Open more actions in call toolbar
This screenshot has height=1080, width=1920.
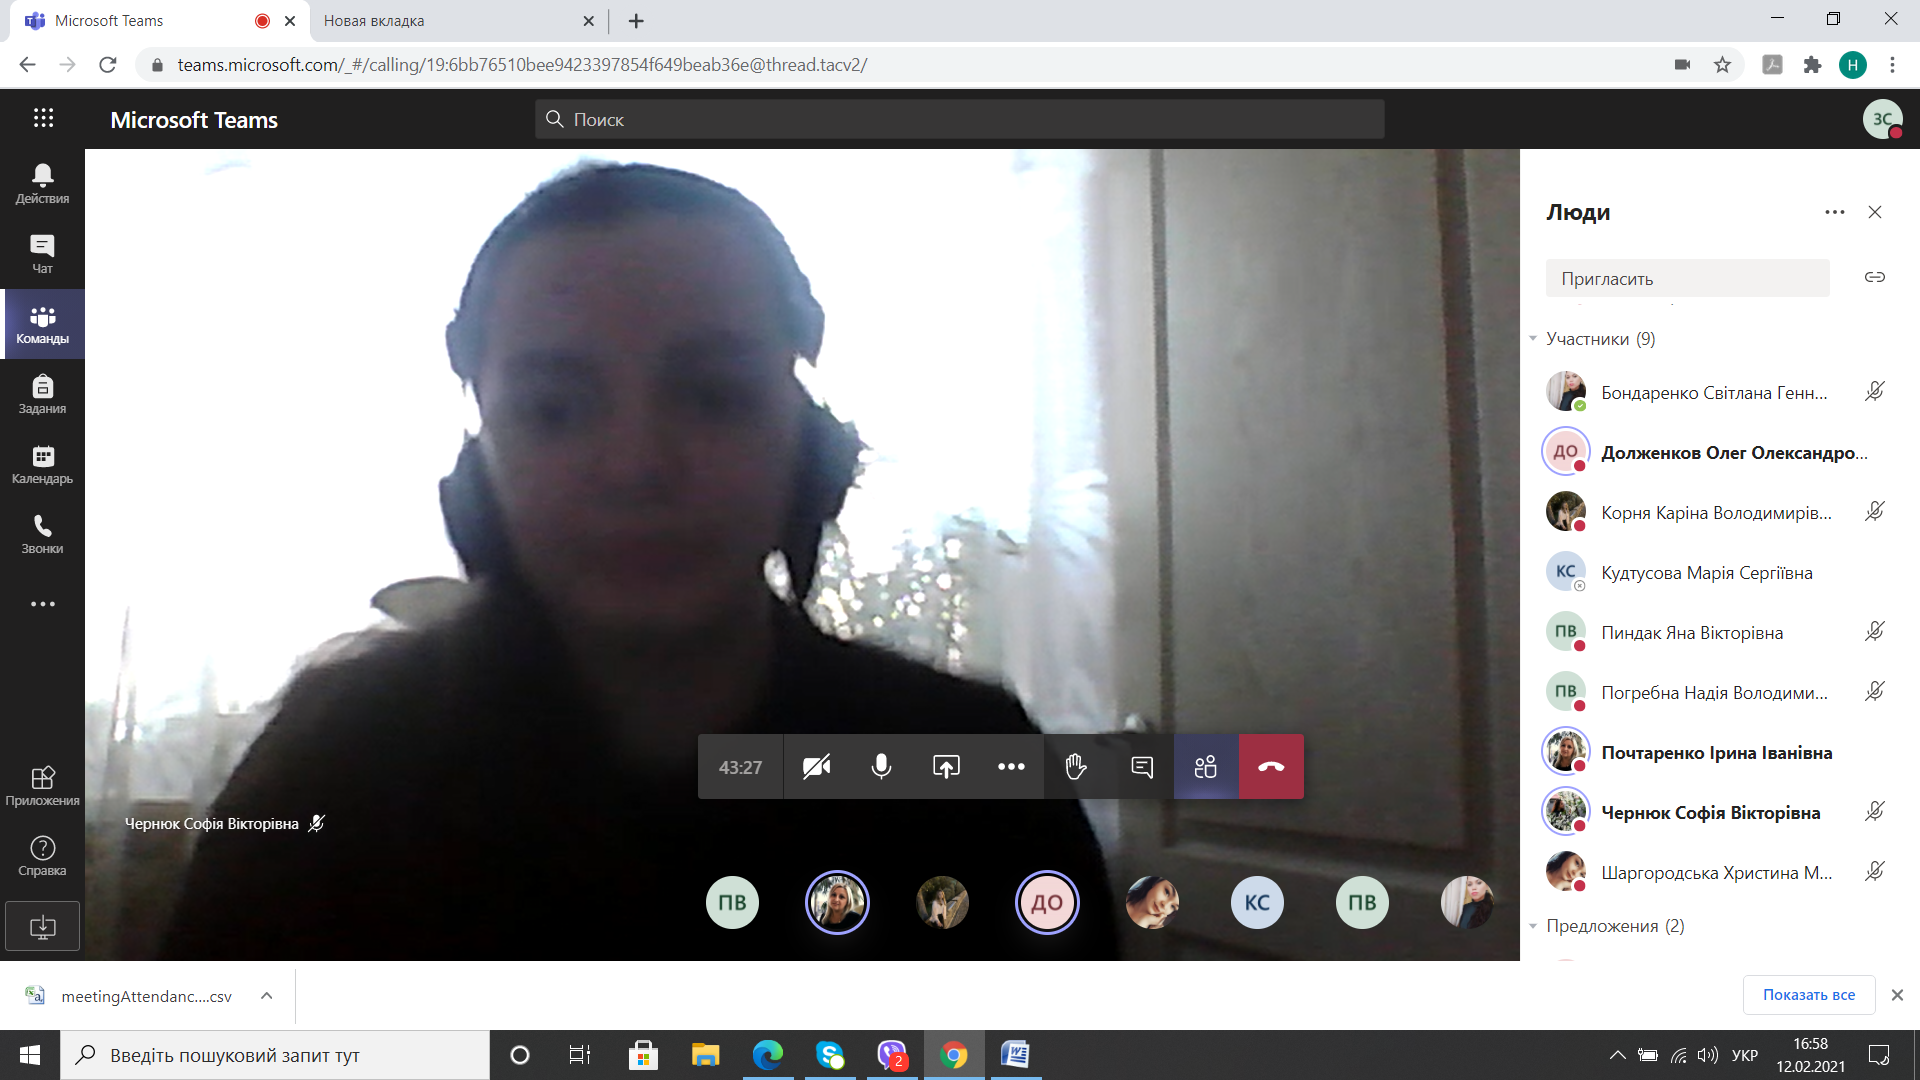(x=1011, y=767)
